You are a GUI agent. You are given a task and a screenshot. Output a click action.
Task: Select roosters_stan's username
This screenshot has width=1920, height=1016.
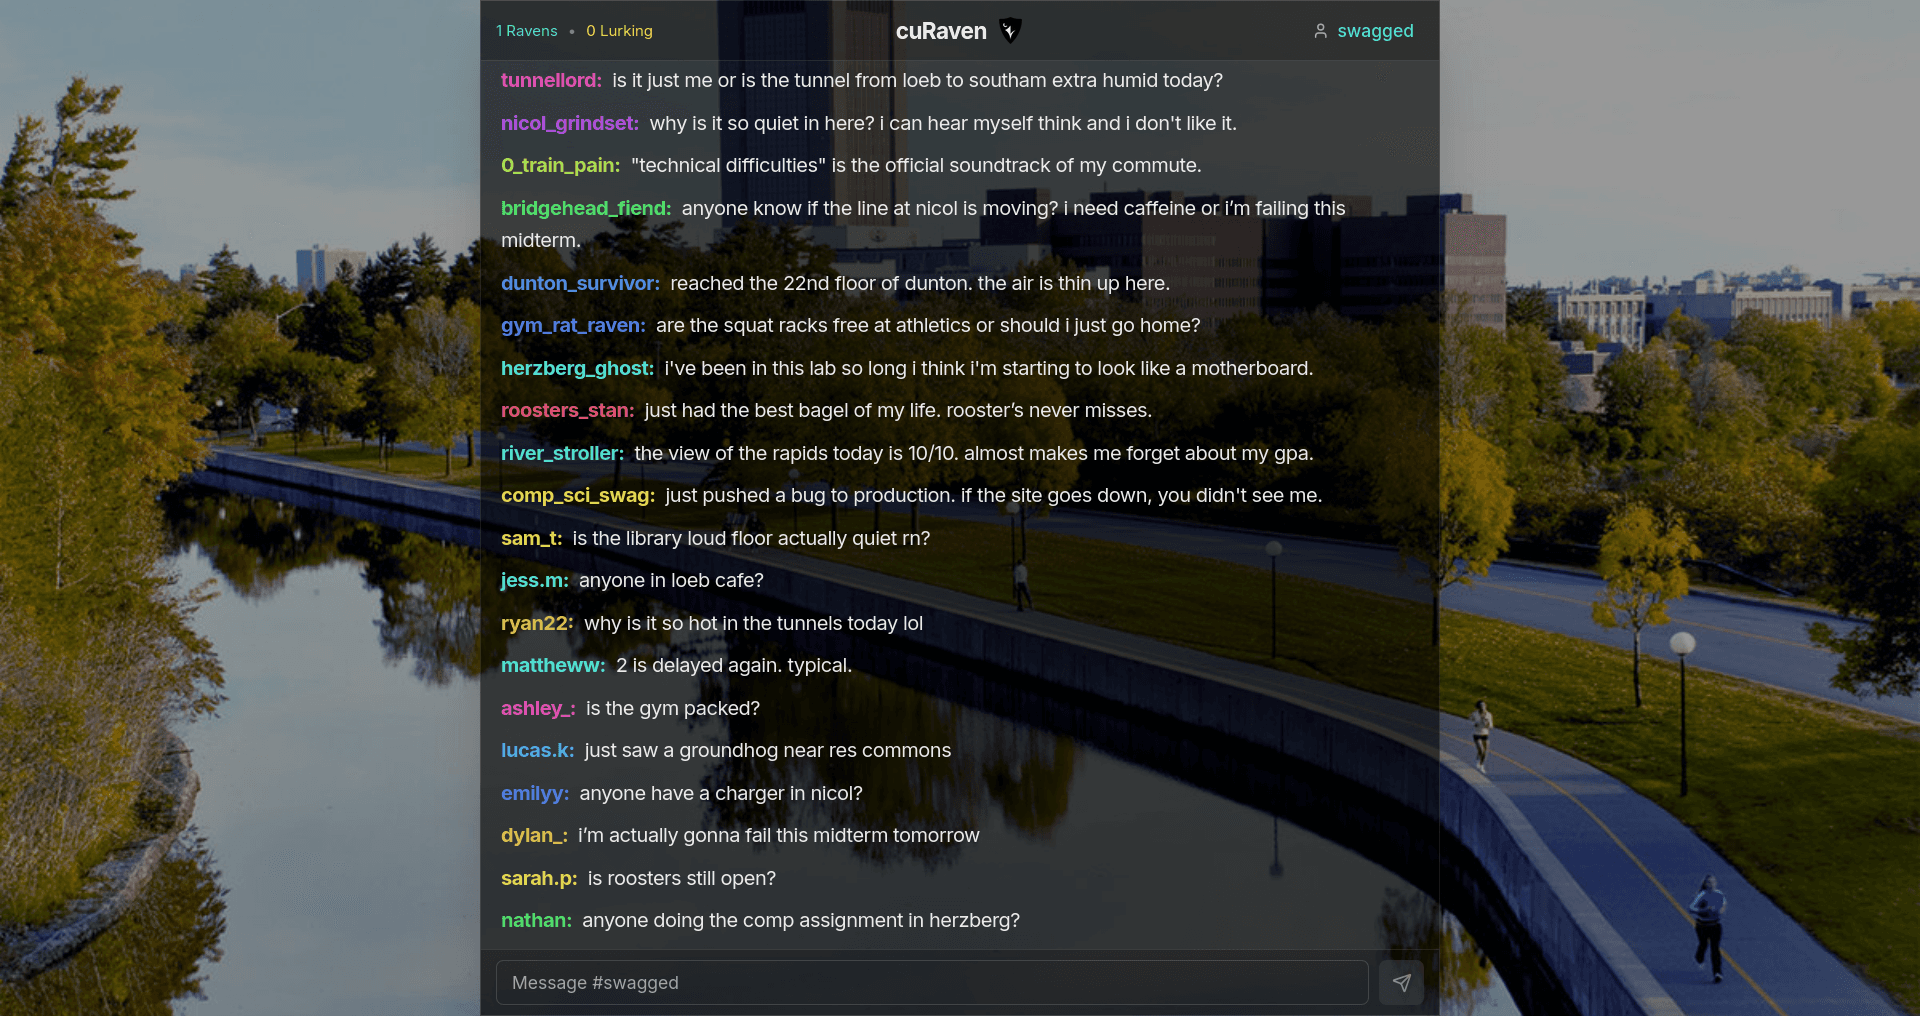coord(568,411)
